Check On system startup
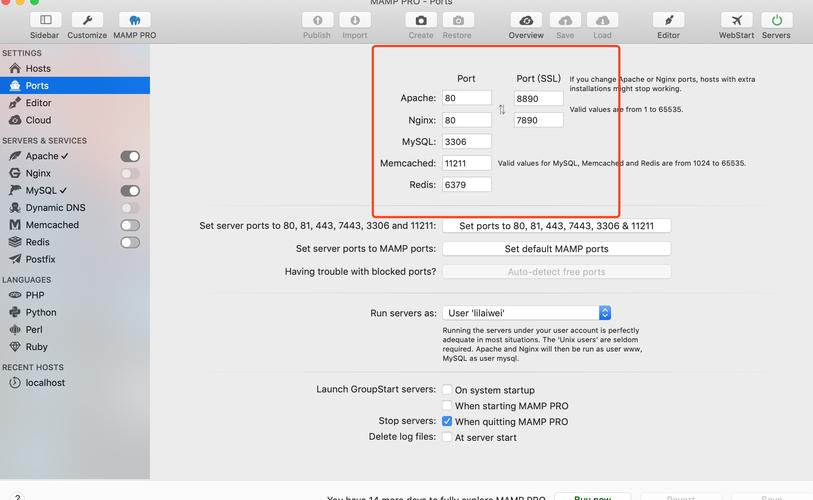This screenshot has height=500, width=813. [447, 390]
